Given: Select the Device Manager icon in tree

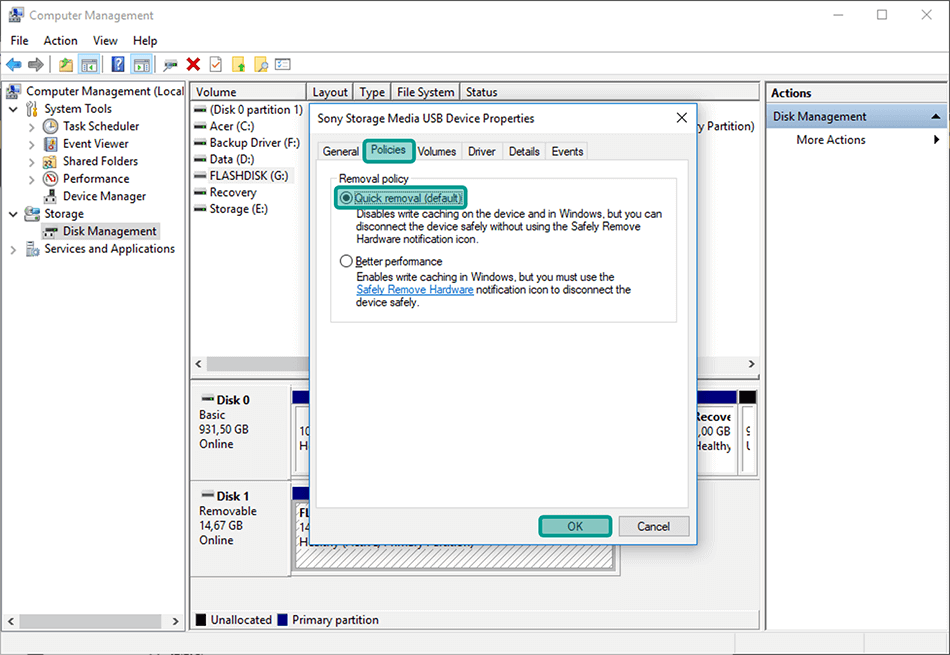Looking at the screenshot, I should [x=50, y=196].
